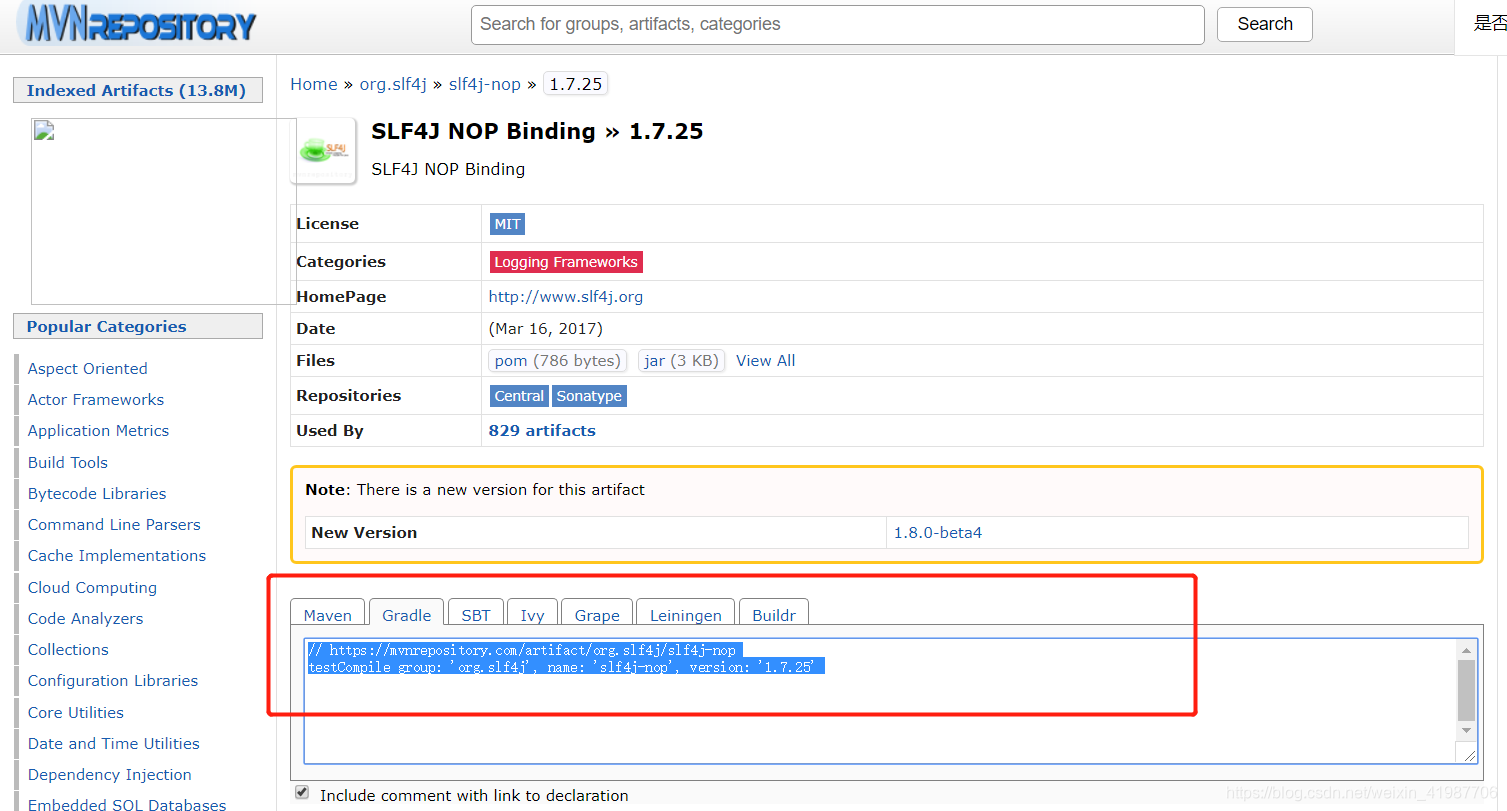1507x811 pixels.
Task: Switch to the Gradle tab
Action: 407,615
